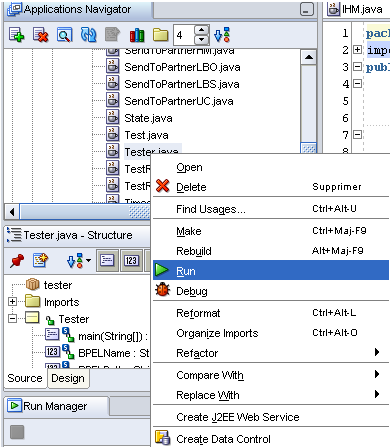This screenshot has width=390, height=447.
Task: Toggle the show fields 123 button in Structure toolbar
Action: point(131,260)
